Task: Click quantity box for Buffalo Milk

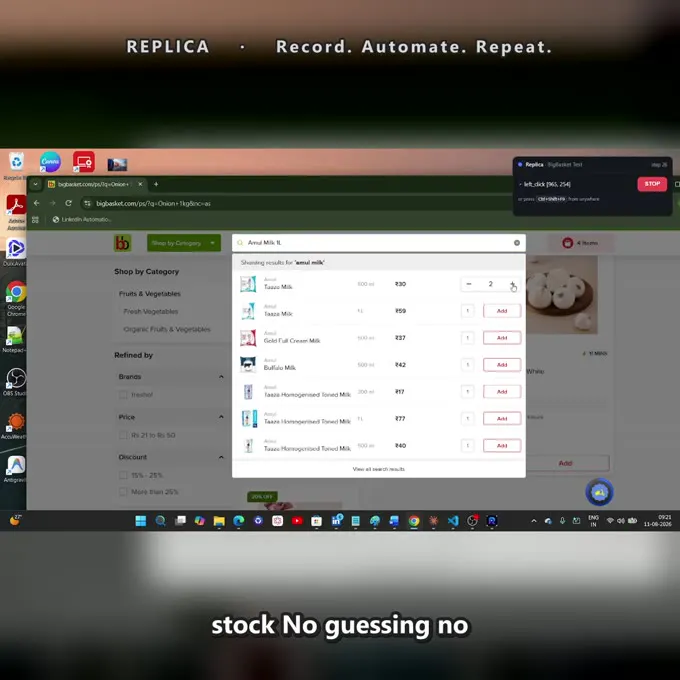Action: pos(468,365)
